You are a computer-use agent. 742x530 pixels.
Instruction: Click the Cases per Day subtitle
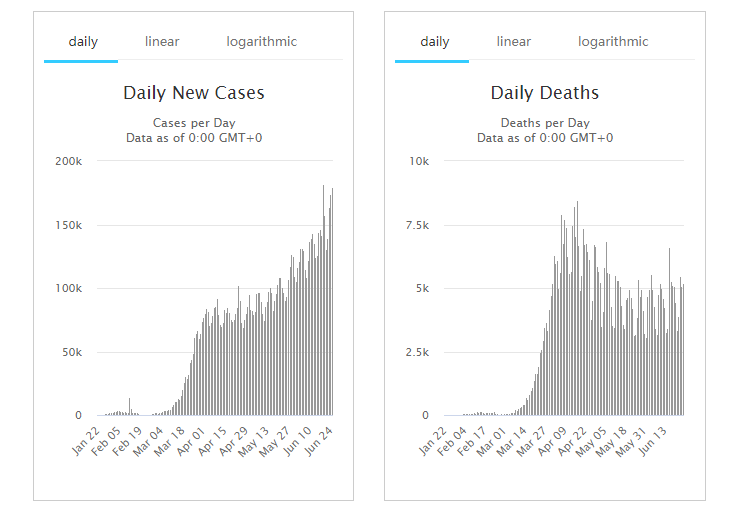[194, 123]
